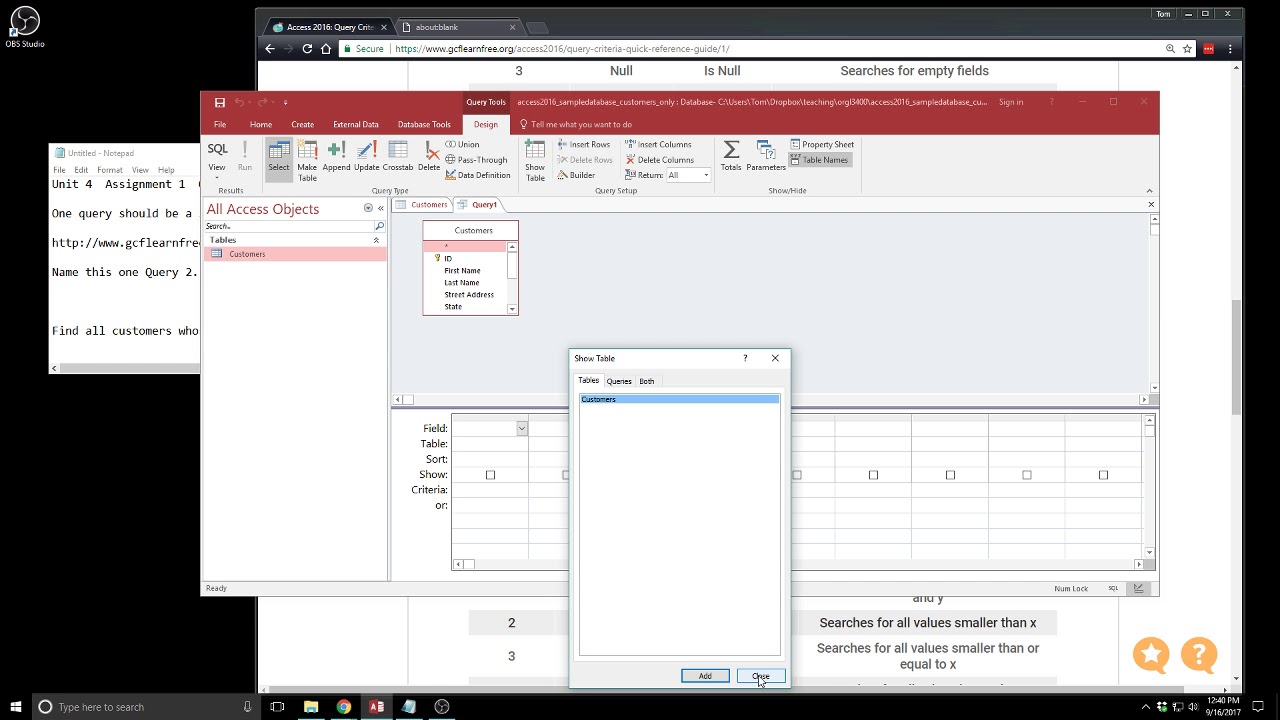Click the navigation pane Search field
This screenshot has width=1280, height=720.
(x=289, y=227)
